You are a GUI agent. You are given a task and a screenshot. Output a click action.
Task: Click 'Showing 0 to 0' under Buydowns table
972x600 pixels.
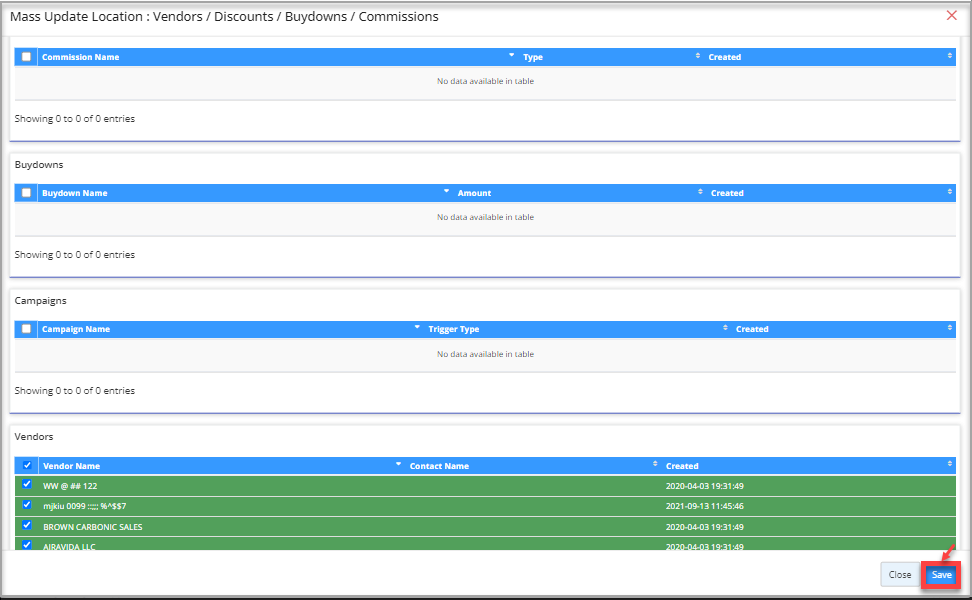click(x=75, y=255)
